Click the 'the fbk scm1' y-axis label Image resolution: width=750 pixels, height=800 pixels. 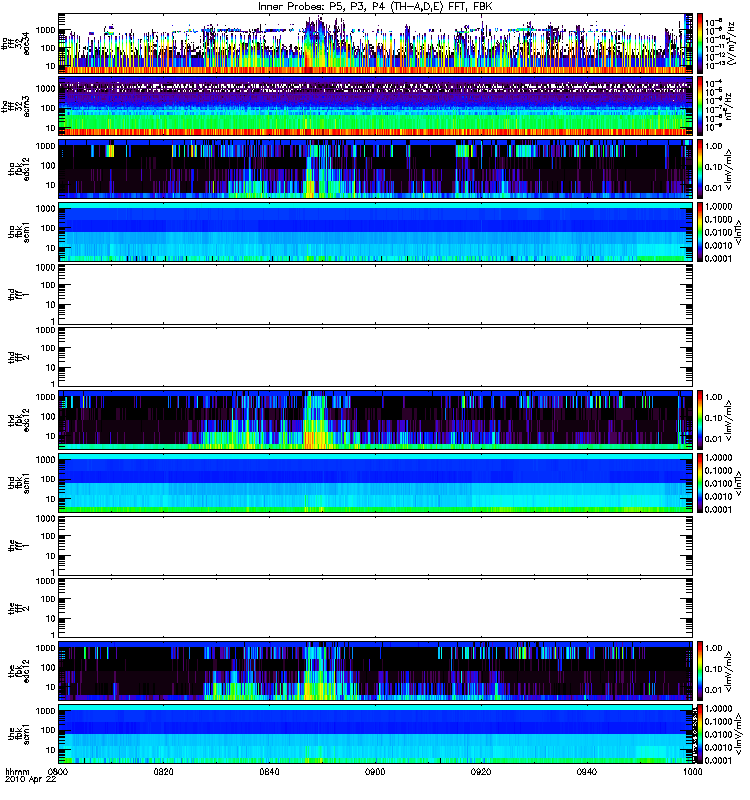19,734
